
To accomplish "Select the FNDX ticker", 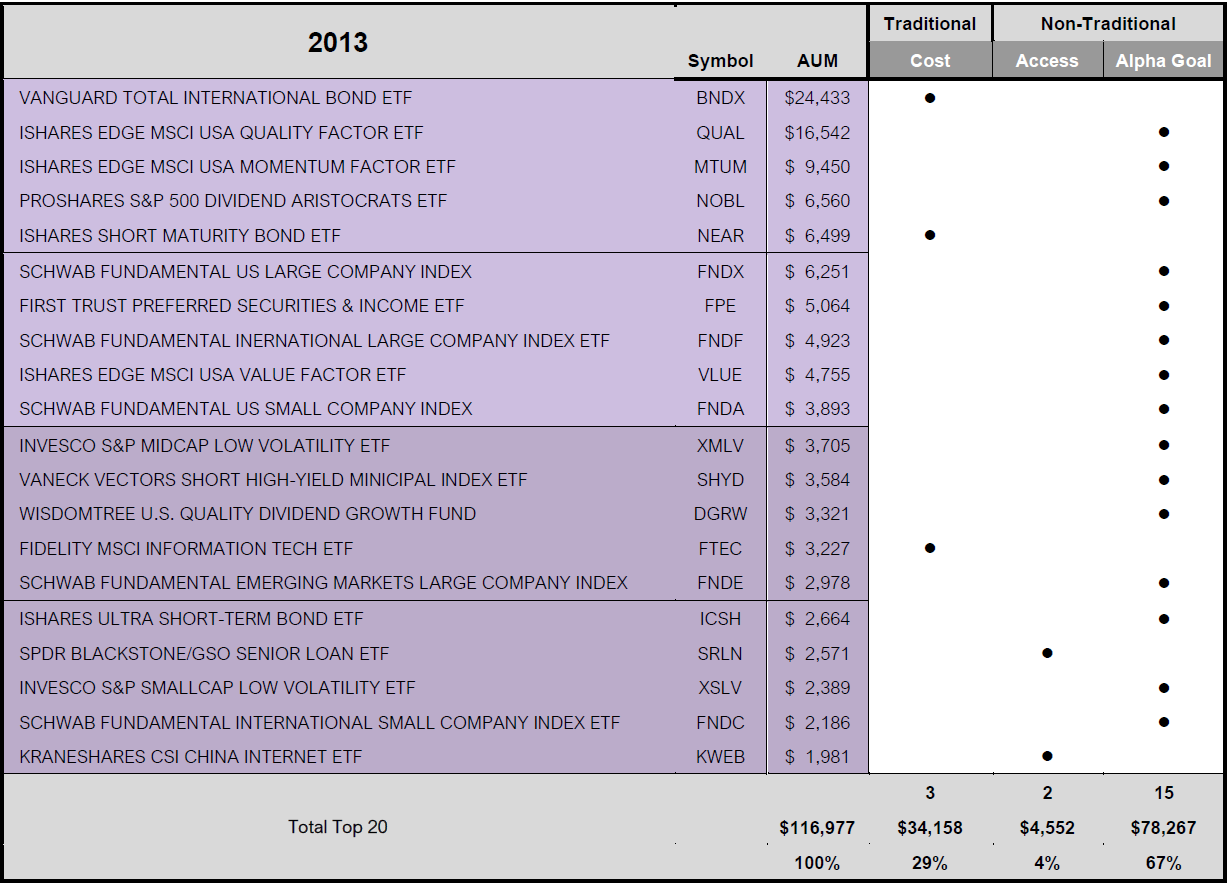I will click(720, 271).
